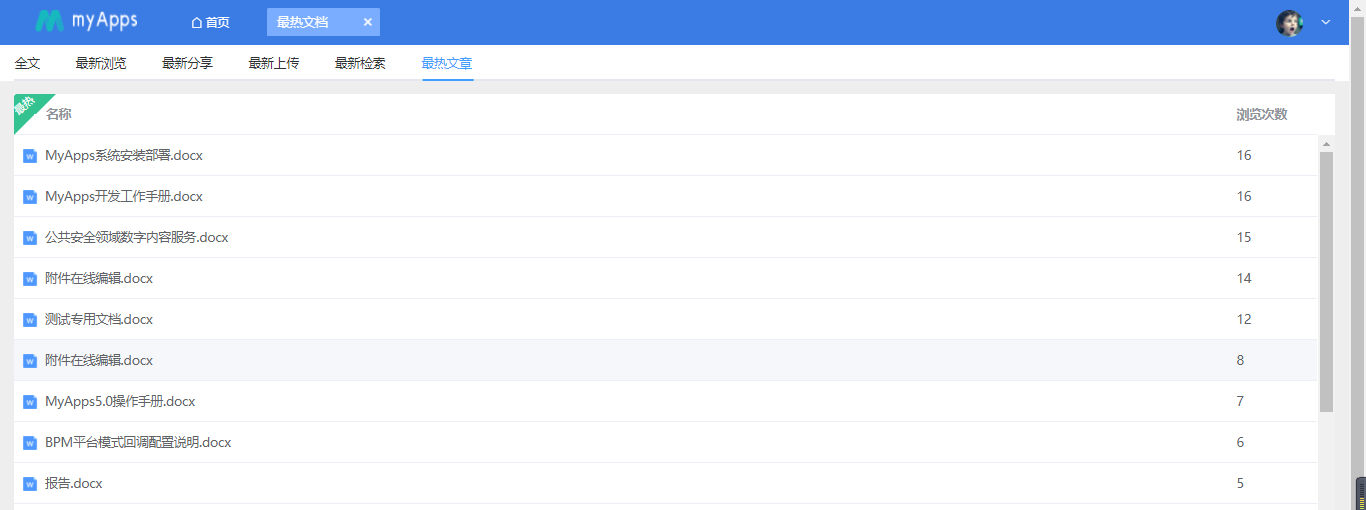Click the 名称 column header
Viewport: 1366px width, 510px height.
[59, 114]
